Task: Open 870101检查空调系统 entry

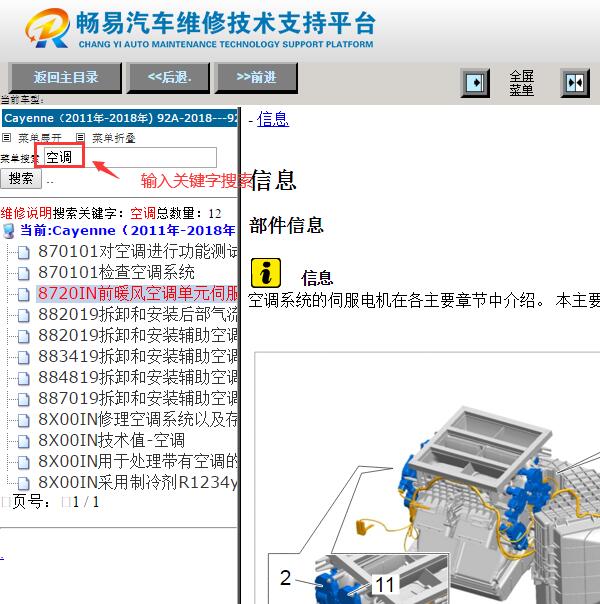Action: 116,272
